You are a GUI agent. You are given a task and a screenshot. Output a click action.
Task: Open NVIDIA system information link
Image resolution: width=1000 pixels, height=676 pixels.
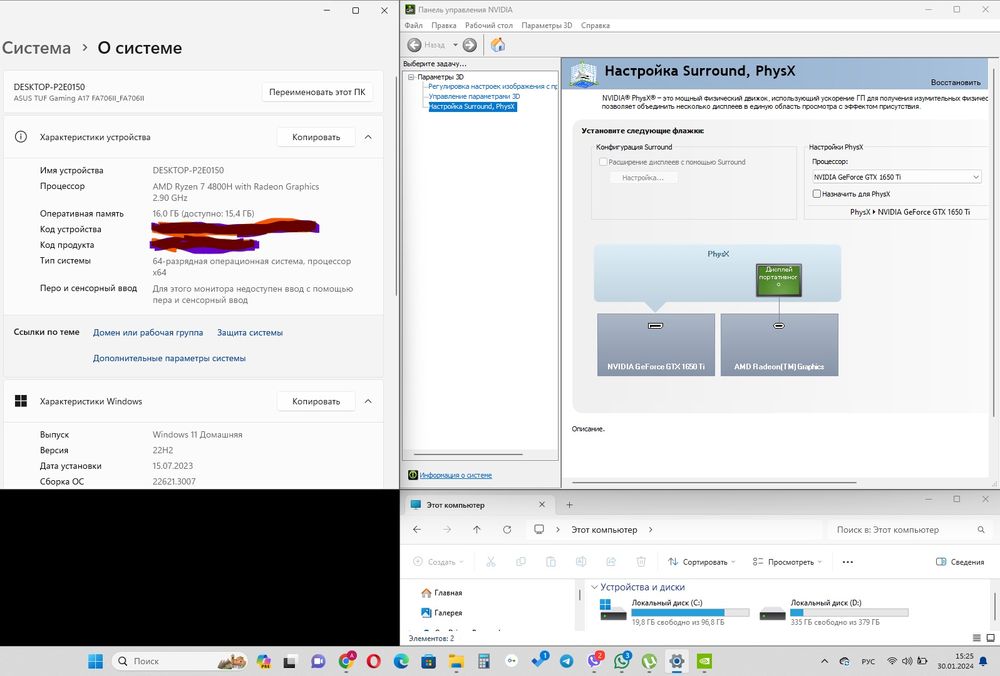point(455,475)
